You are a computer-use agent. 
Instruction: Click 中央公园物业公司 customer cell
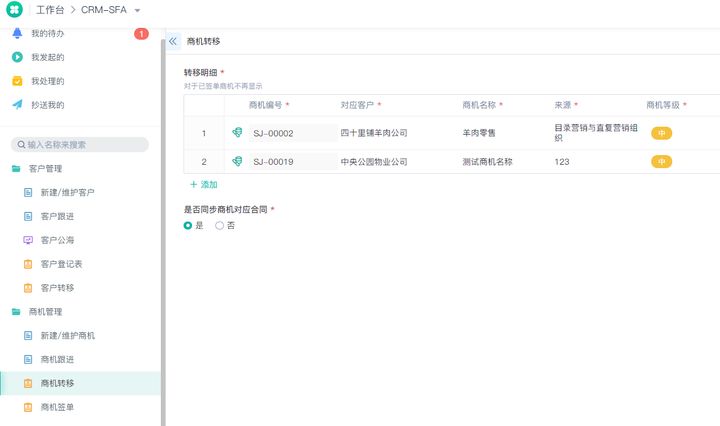coord(374,162)
